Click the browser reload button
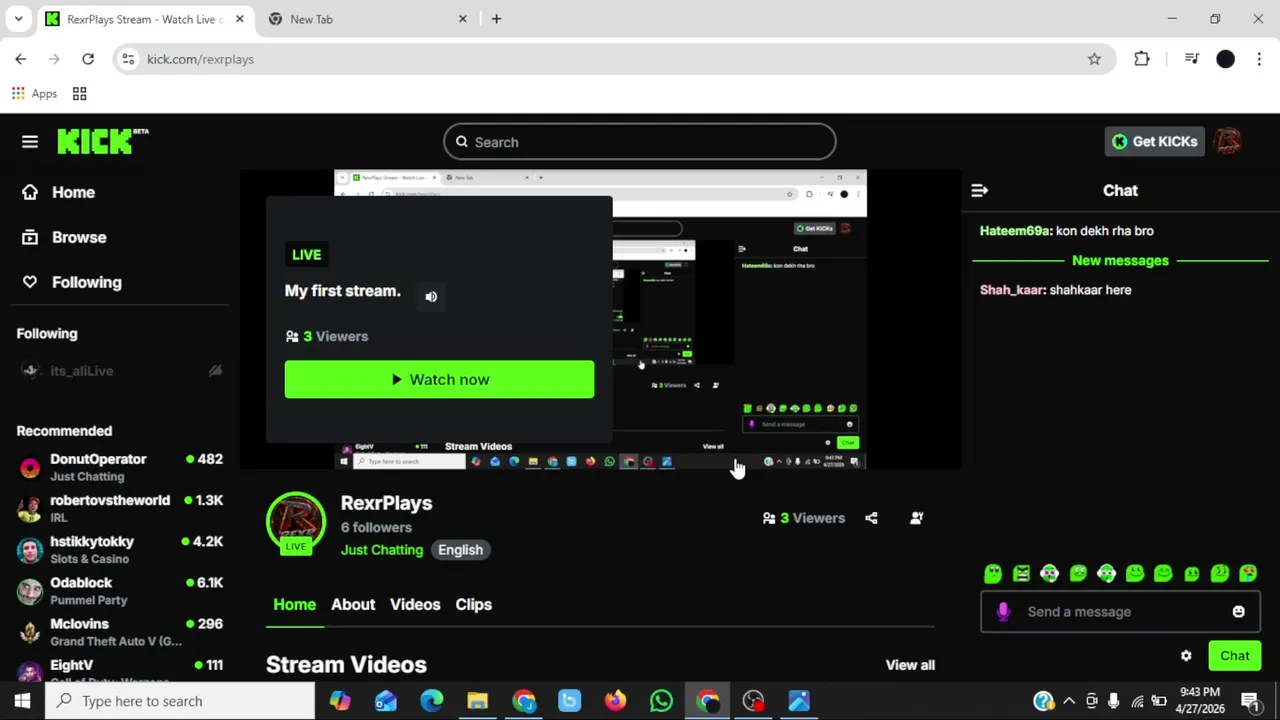1280x720 pixels. tap(88, 59)
